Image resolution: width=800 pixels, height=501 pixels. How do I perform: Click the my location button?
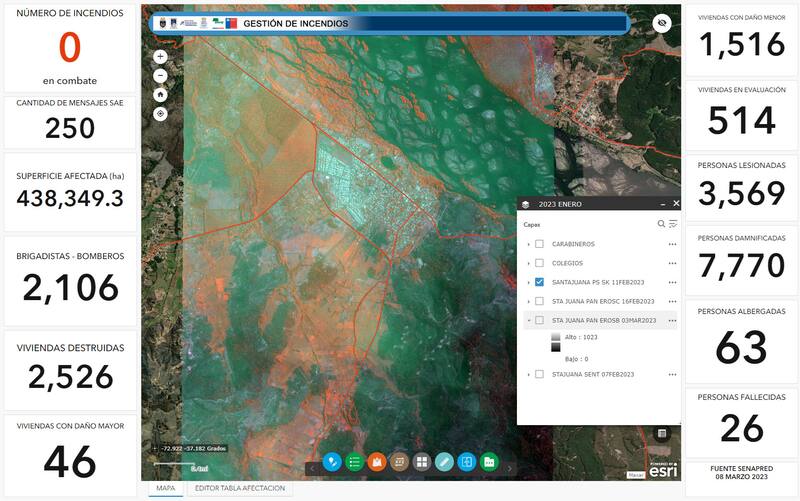160,113
